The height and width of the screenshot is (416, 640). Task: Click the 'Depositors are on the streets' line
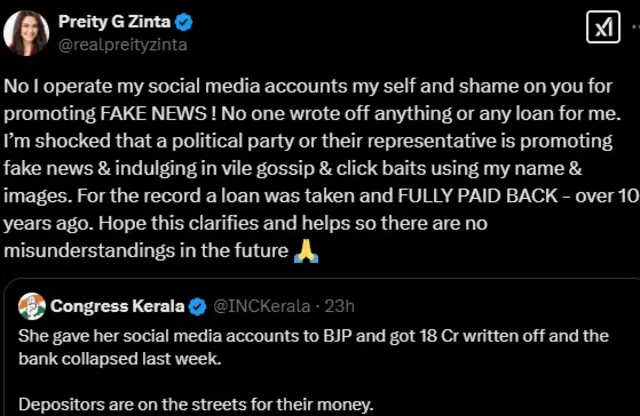coord(196,404)
